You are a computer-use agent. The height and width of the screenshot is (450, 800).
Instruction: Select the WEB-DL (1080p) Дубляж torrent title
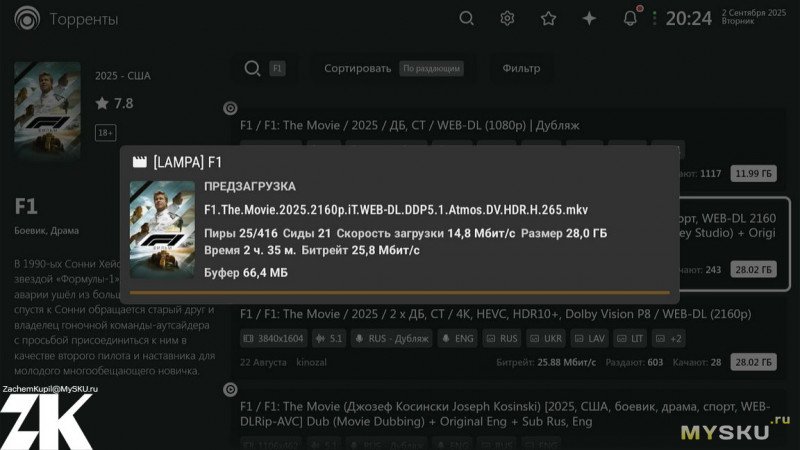pos(410,126)
